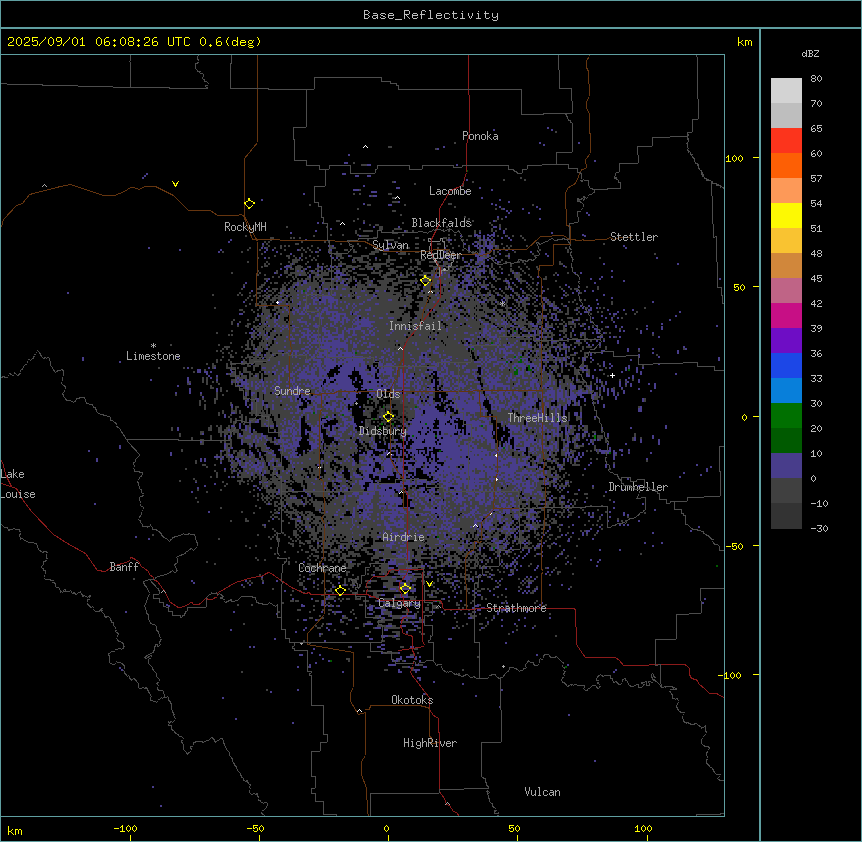Select the RedDeer label

(x=440, y=255)
